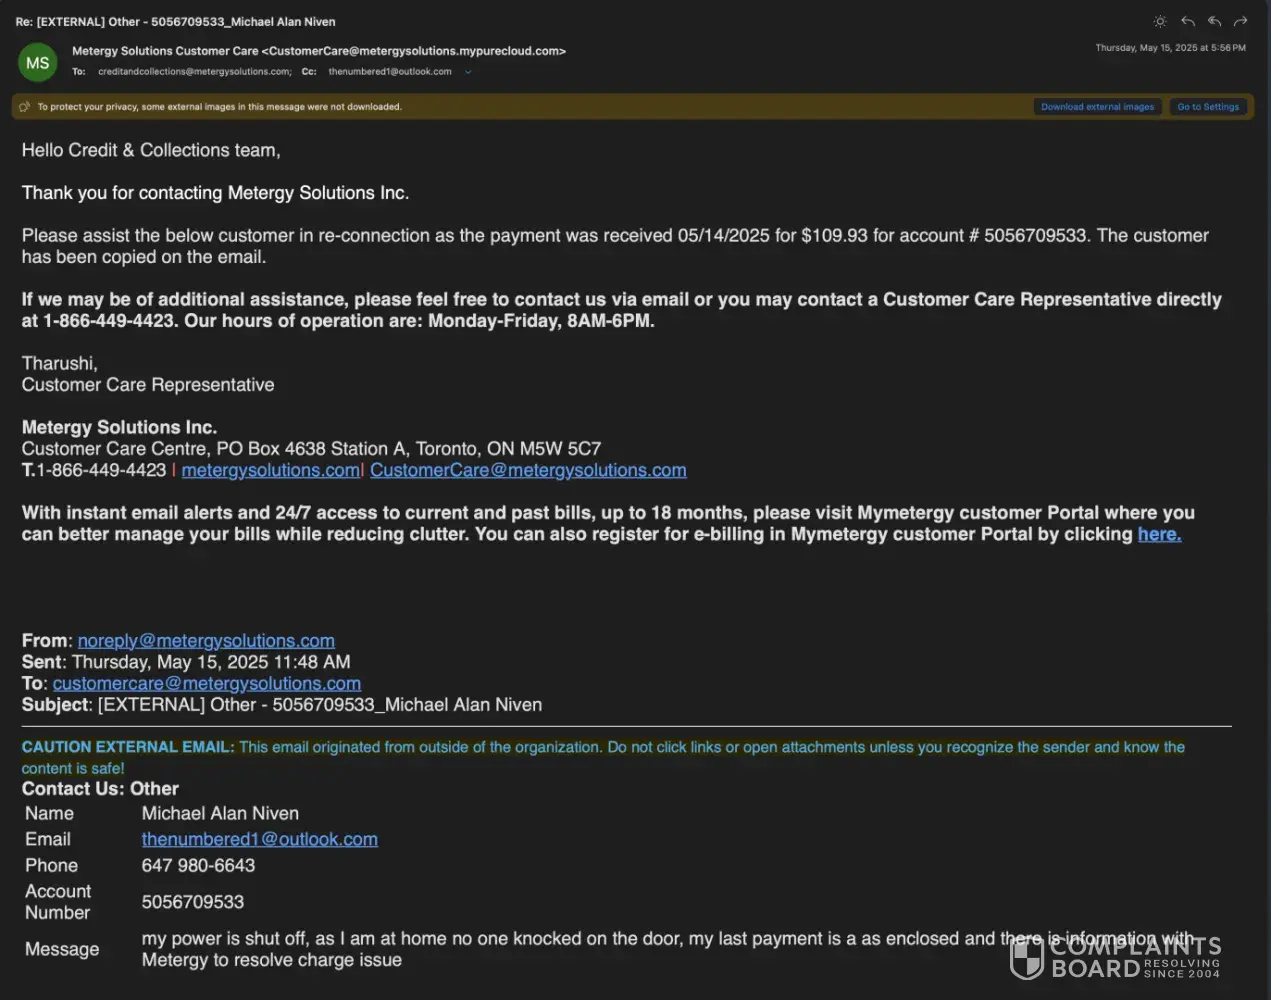Click the 'Message' row label
The image size is (1271, 1000).
click(x=62, y=949)
